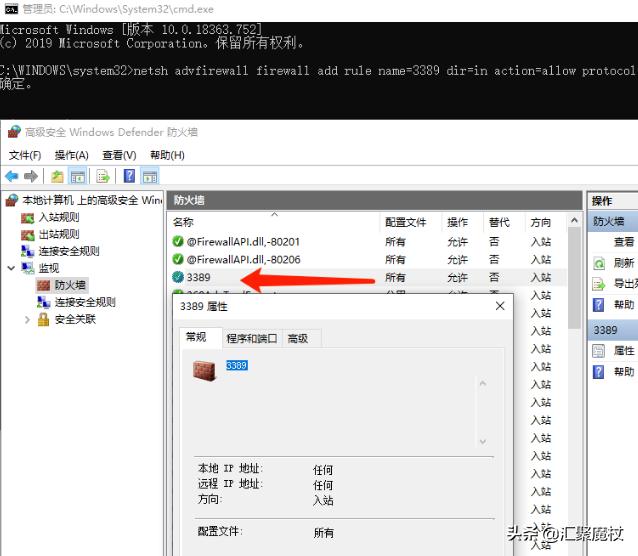Click the blue help question mark toolbar icon
The width and height of the screenshot is (638, 556).
point(129,176)
